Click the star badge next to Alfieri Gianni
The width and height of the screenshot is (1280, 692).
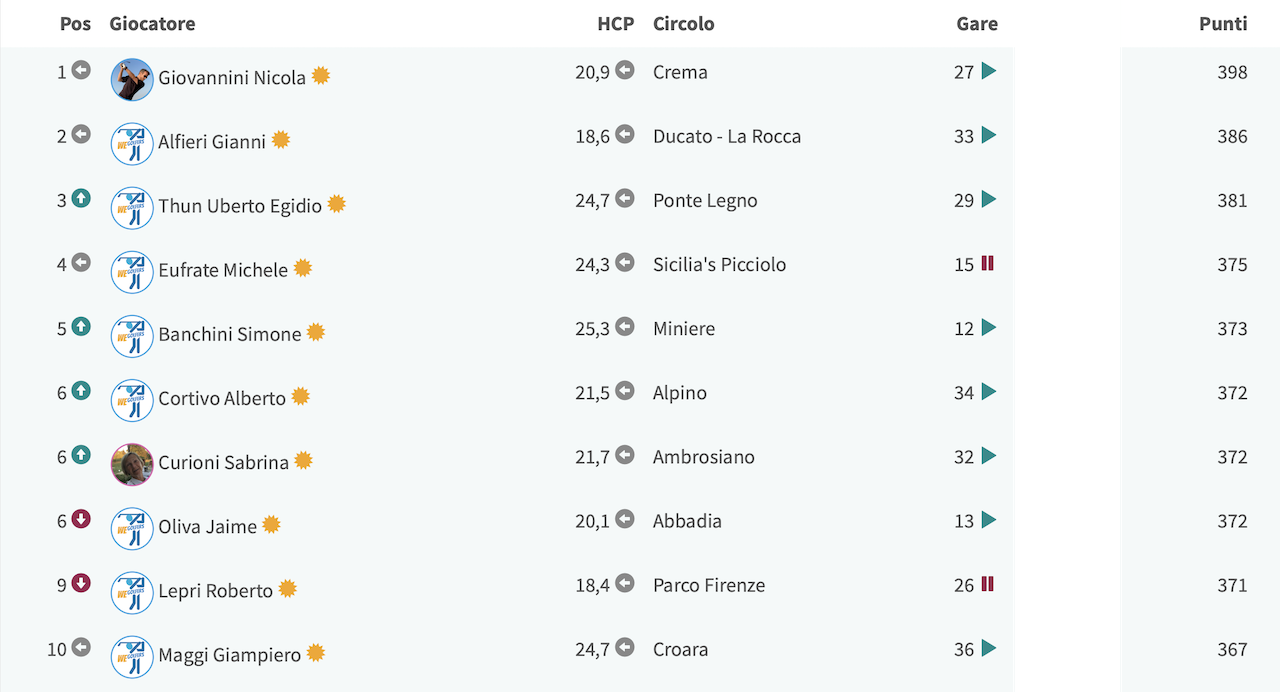click(281, 140)
